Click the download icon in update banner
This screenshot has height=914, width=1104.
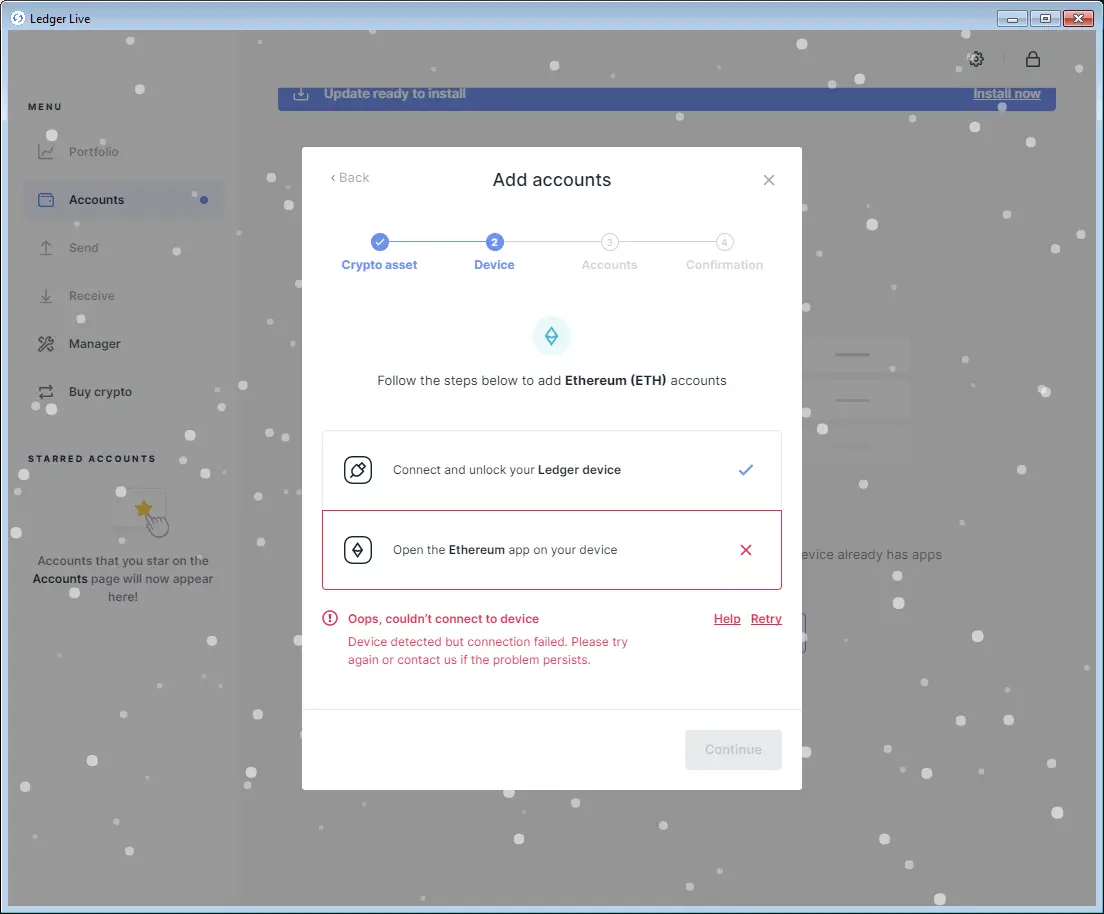click(301, 94)
